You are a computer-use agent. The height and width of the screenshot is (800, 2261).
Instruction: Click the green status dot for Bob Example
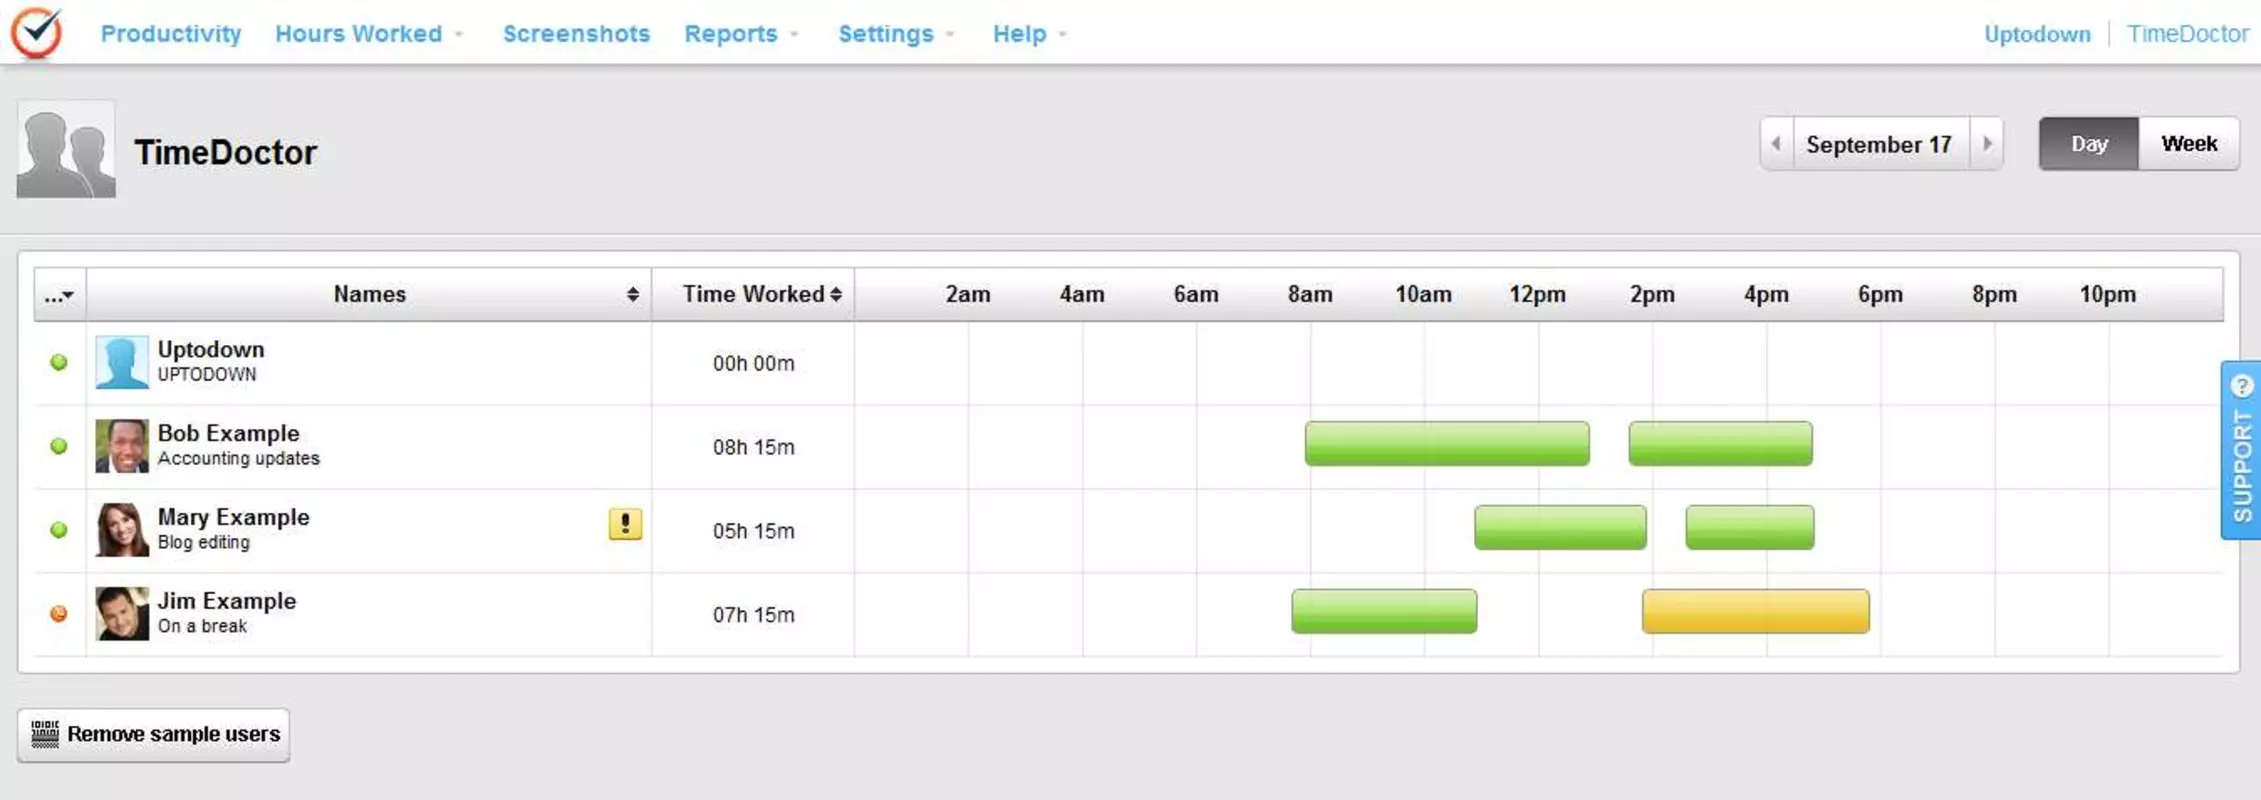[59, 446]
